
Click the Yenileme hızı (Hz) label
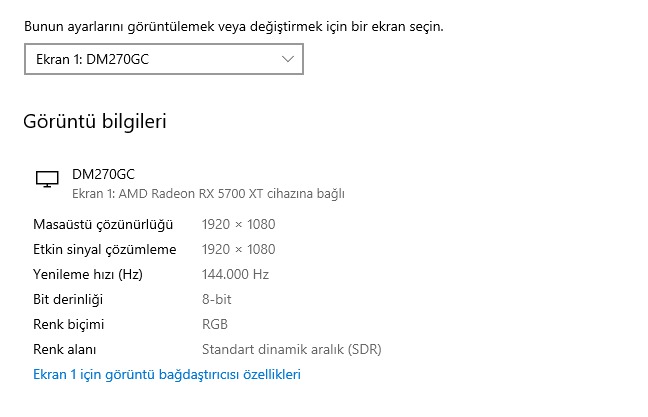[87, 274]
